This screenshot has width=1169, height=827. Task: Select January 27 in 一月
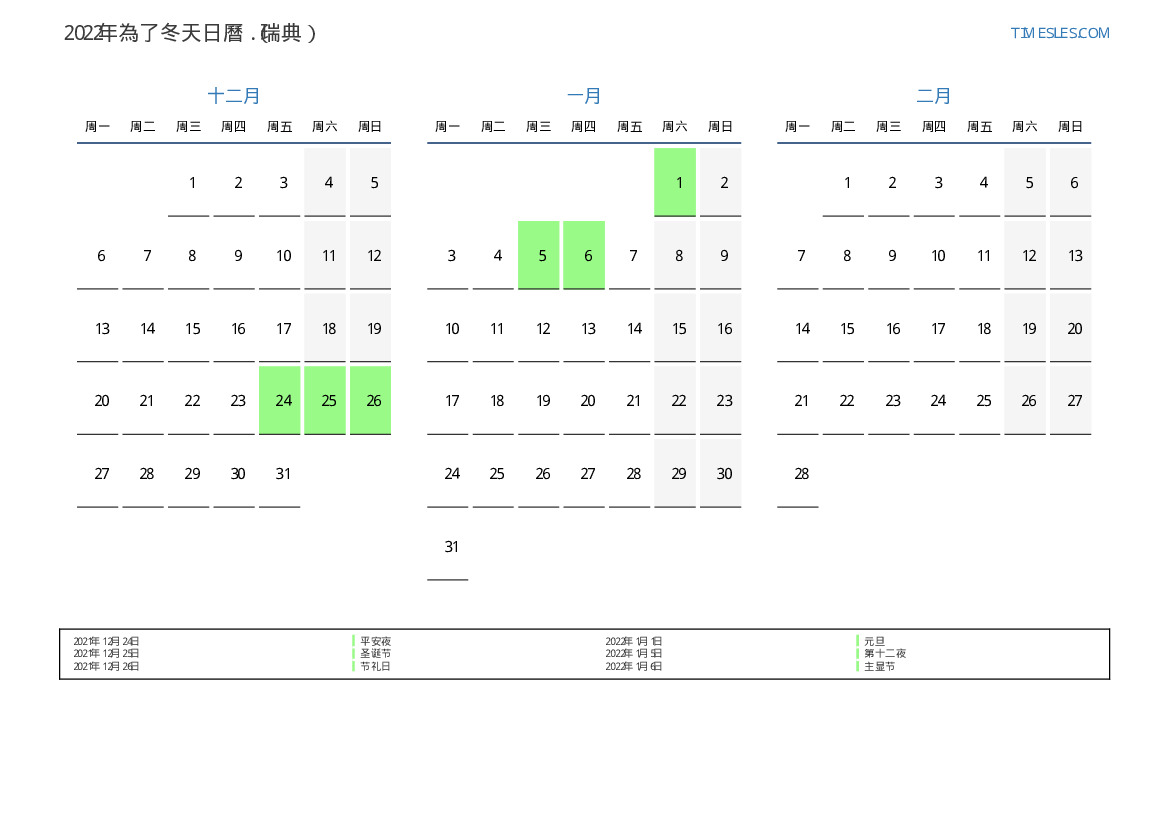click(584, 474)
